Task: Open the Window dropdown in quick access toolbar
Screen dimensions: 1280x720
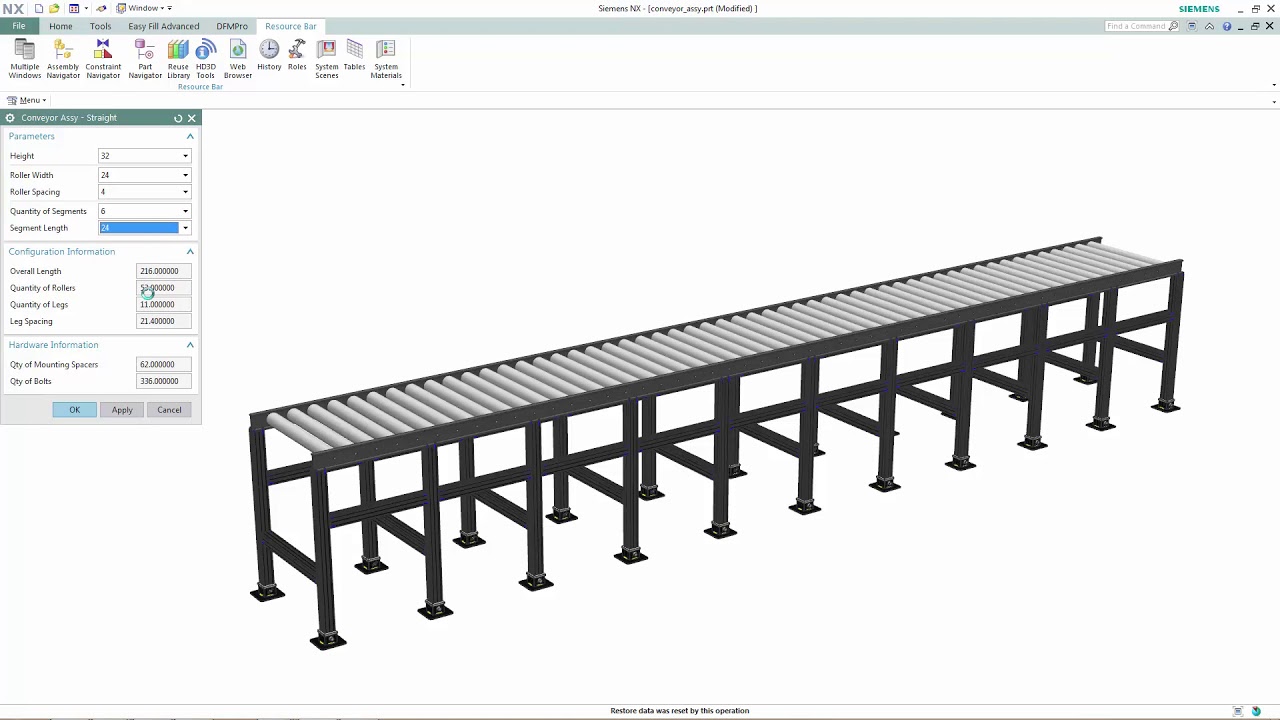Action: click(142, 8)
